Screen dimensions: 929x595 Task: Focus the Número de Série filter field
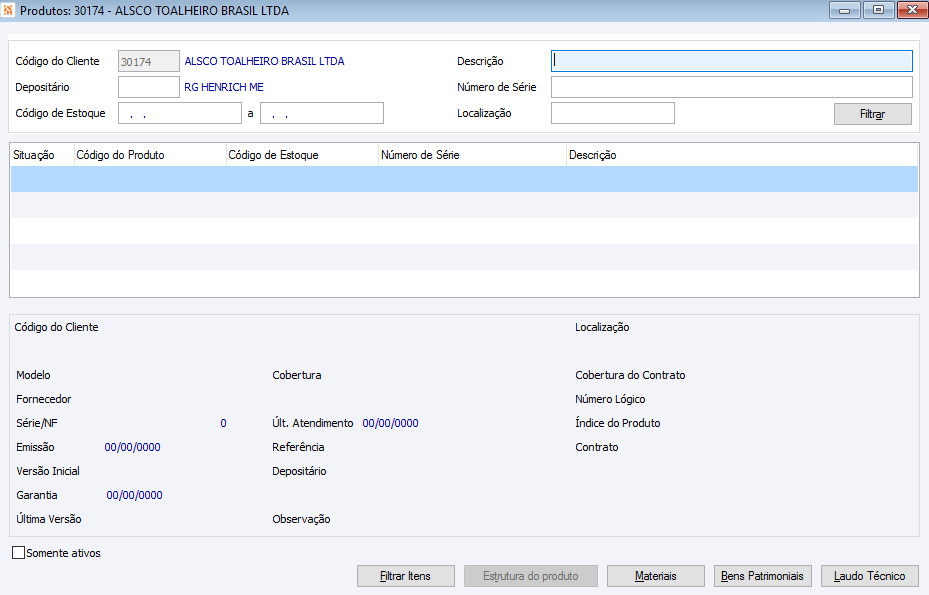732,87
